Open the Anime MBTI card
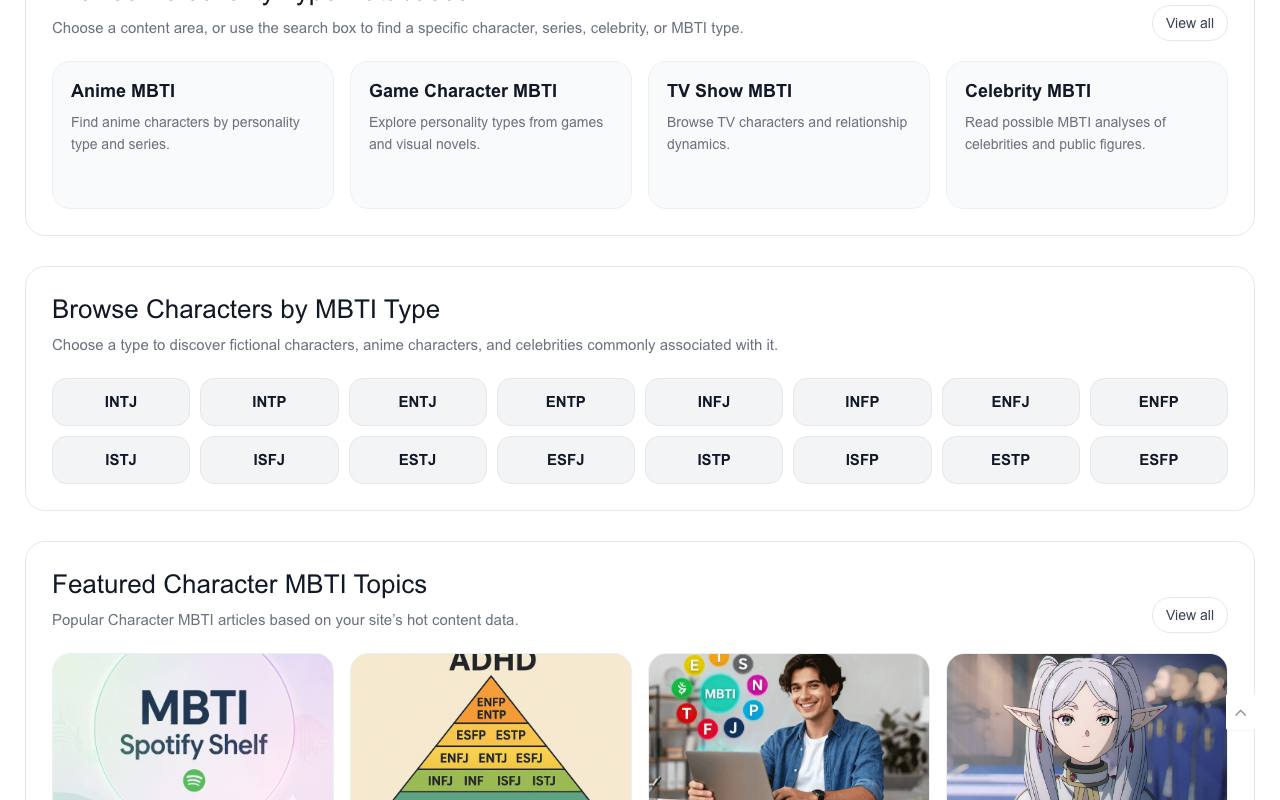Screen dimensions: 1280x800 [x=193, y=135]
